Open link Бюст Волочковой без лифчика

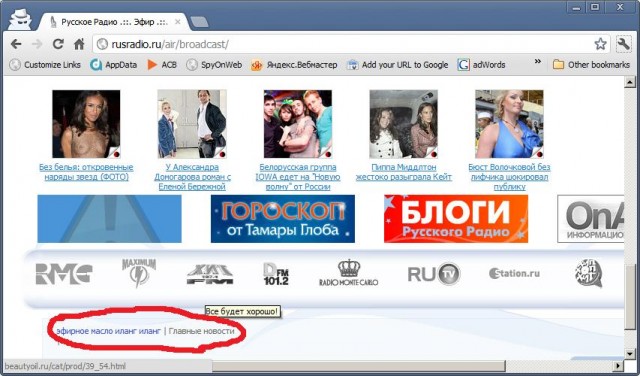509,177
